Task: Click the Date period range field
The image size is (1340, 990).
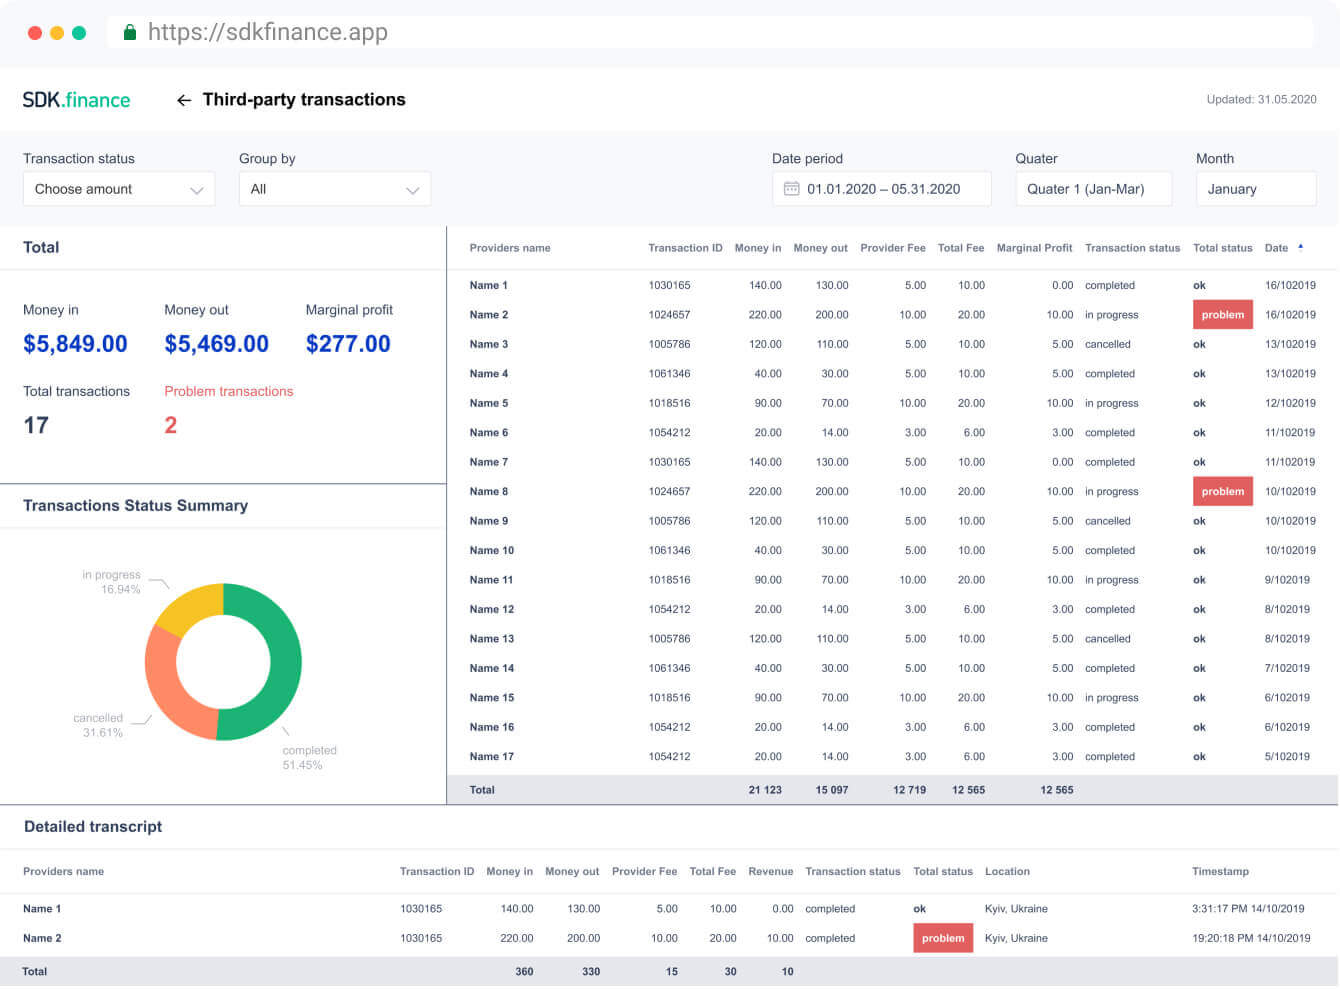Action: (882, 189)
